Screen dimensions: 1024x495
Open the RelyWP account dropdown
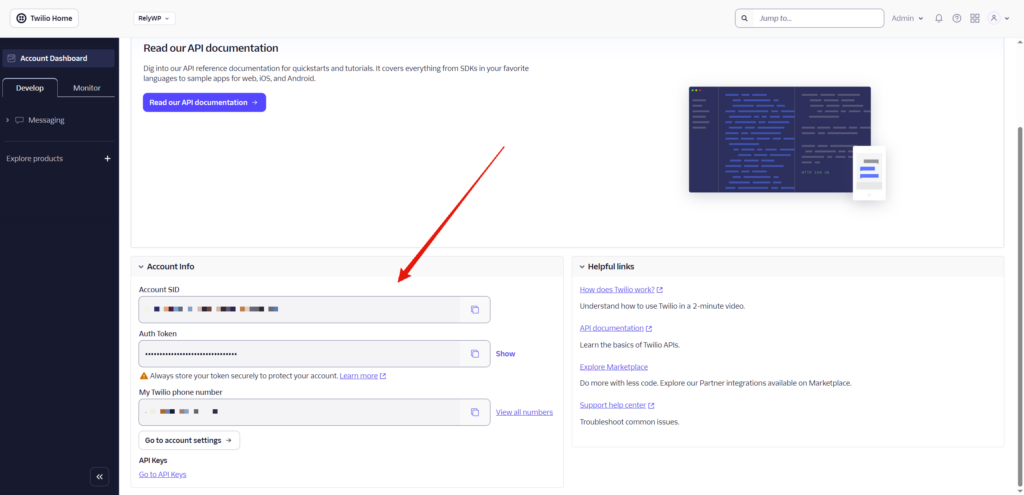coord(153,18)
